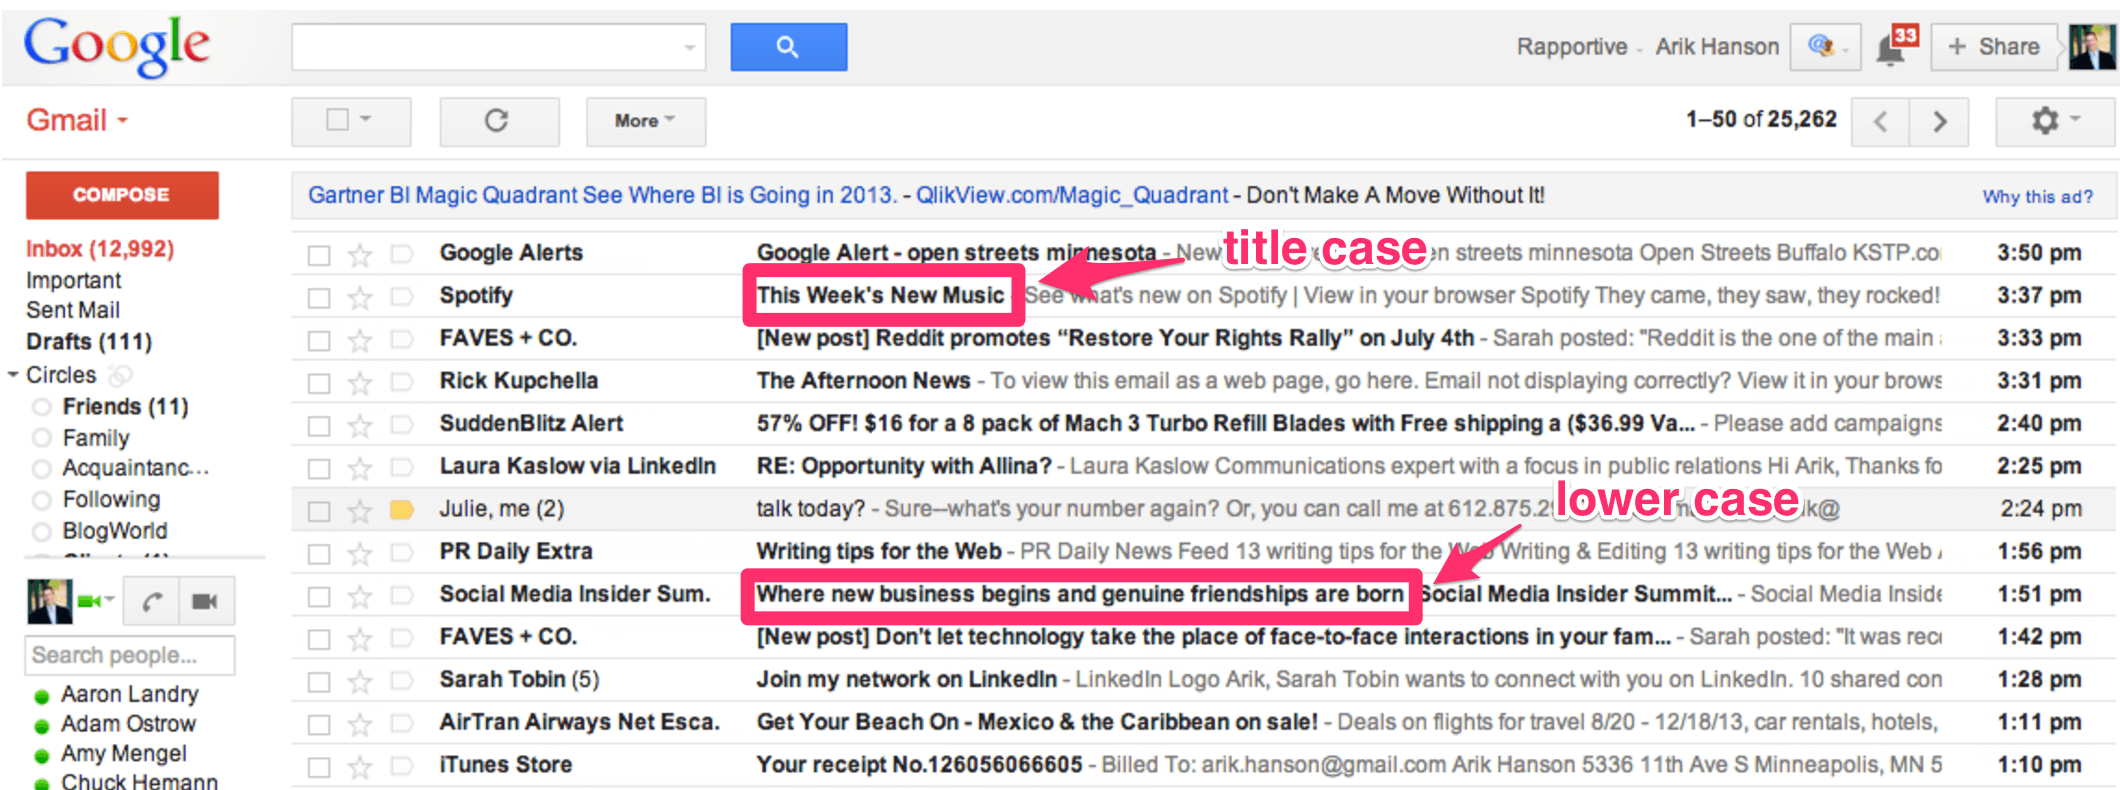
Task: Compose a new email
Action: tap(122, 195)
